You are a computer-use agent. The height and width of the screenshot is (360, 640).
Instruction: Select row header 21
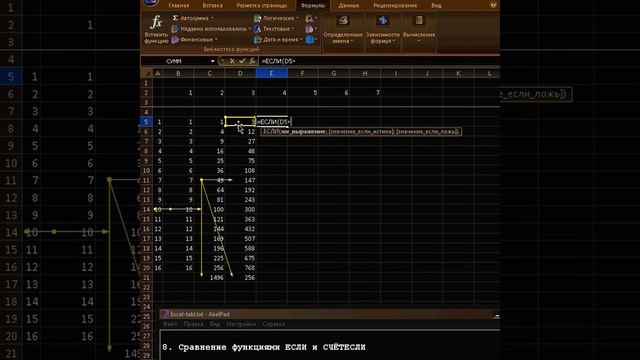click(146, 278)
